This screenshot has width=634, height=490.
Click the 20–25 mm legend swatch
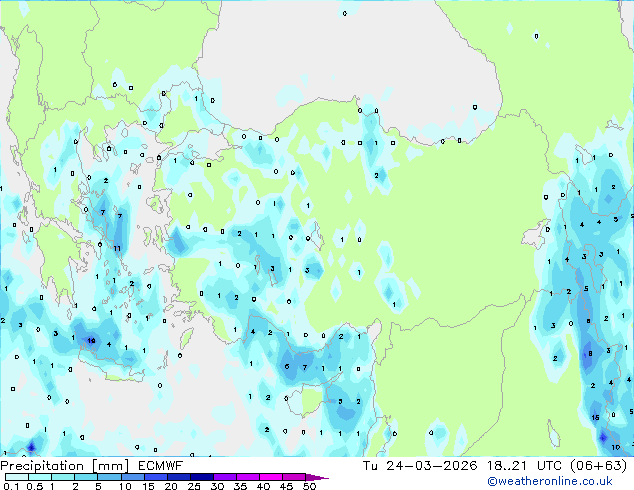[178, 477]
